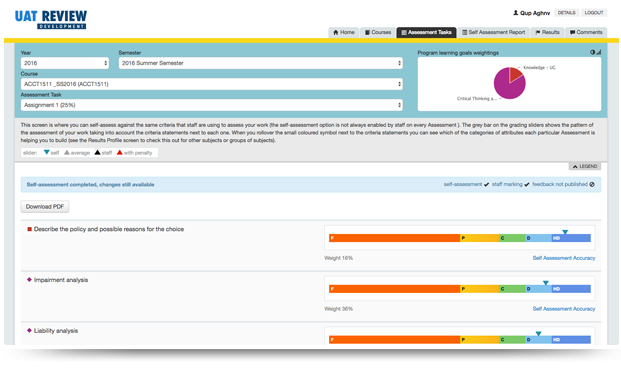Click the user icon beside Qup Aghnv
The width and height of the screenshot is (621, 381).
(515, 13)
